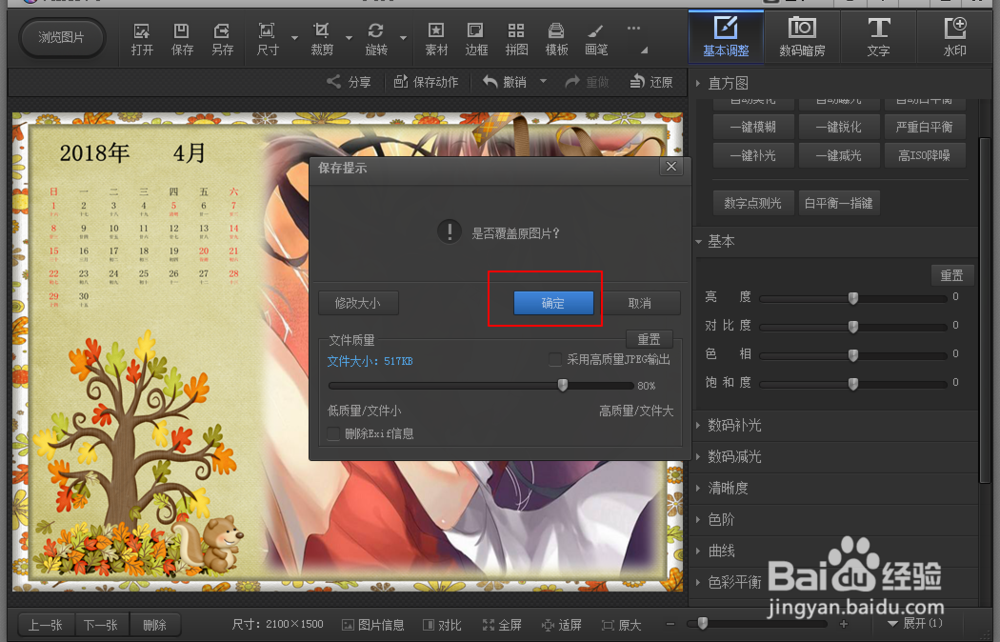Apply 一键减光 button
1000x642 pixels.
839,155
